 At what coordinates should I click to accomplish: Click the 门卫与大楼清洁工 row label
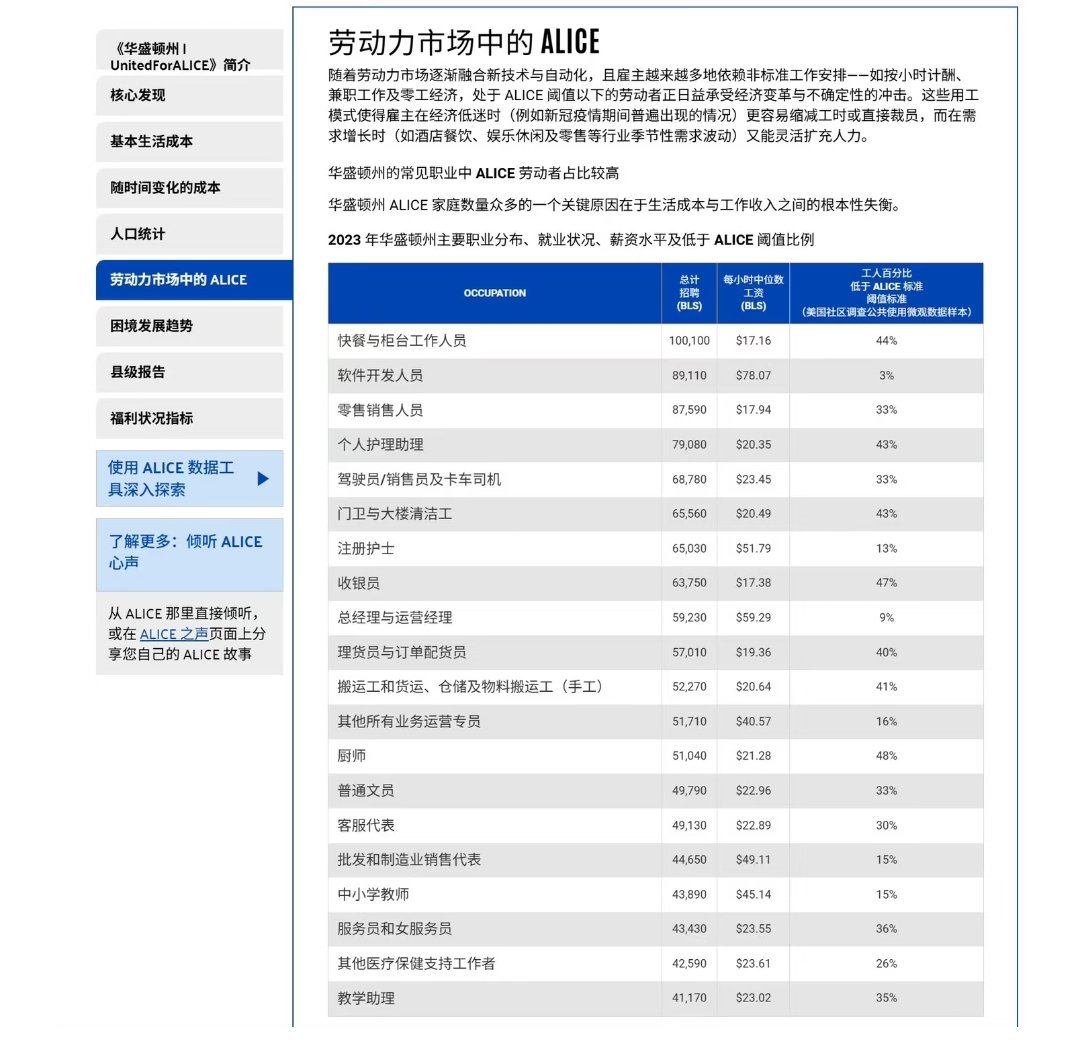[395, 514]
